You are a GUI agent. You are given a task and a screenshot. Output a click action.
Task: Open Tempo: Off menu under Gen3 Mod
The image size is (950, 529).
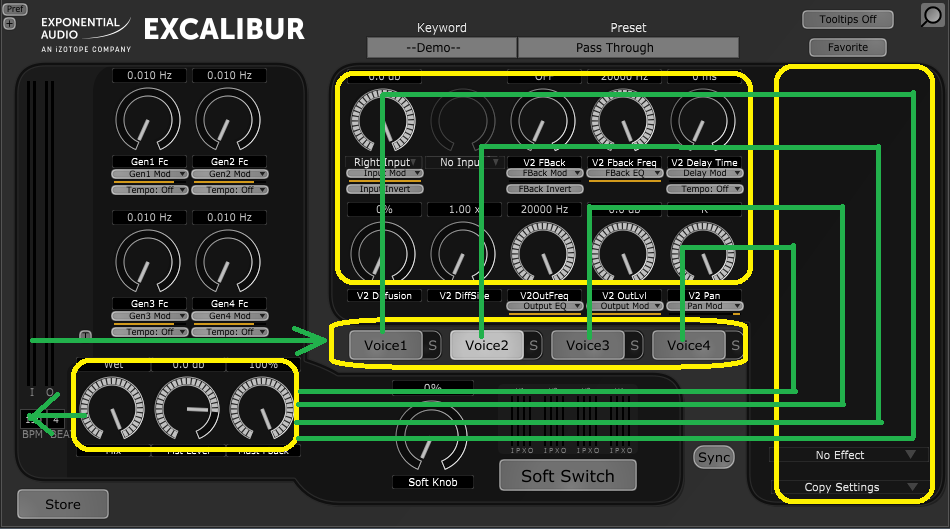point(150,331)
